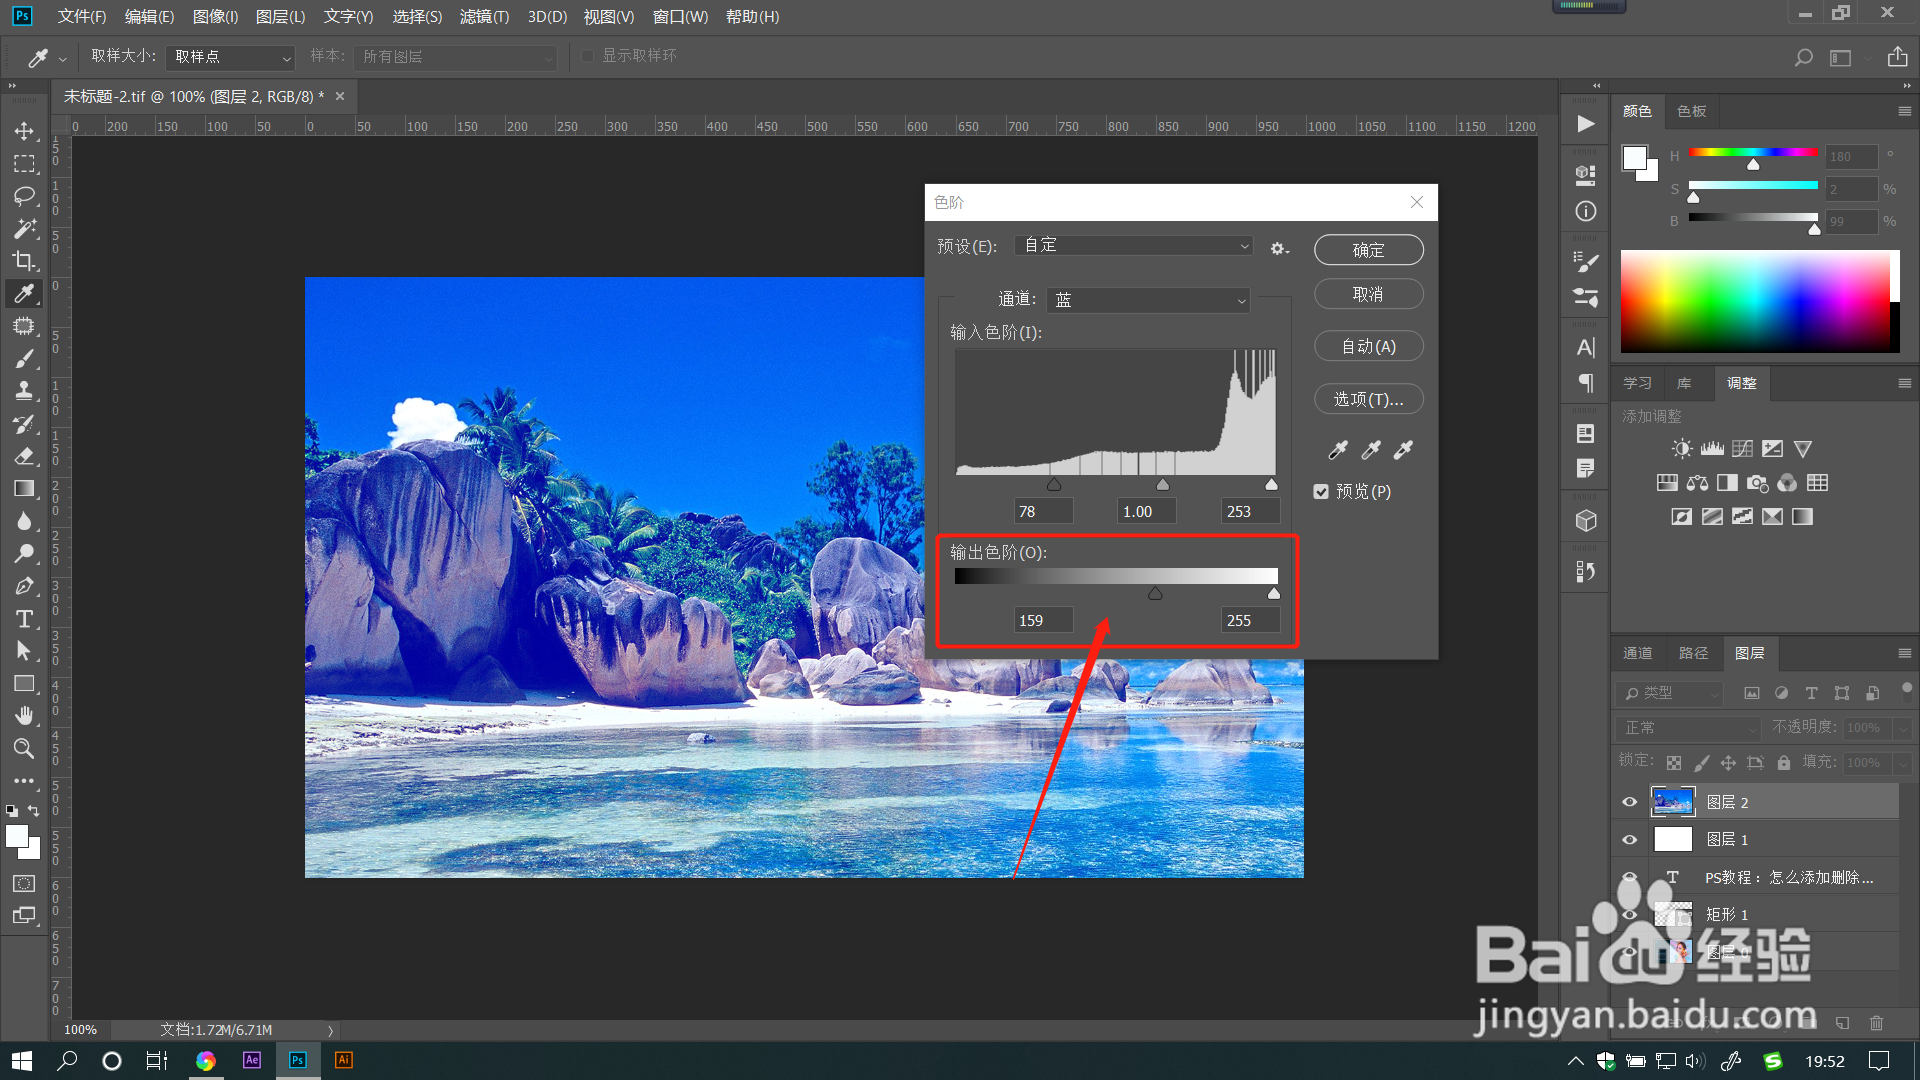Viewport: 1920px width, 1080px height.
Task: Select the Move tool
Action: (24, 131)
